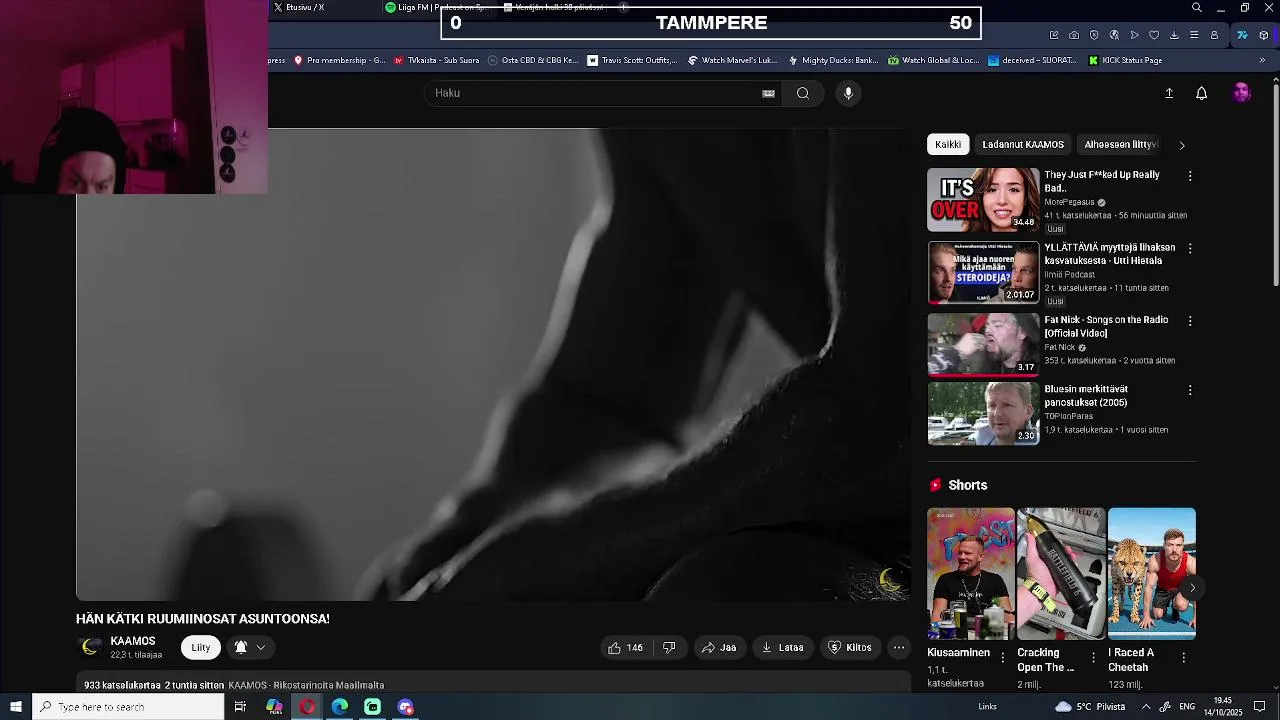The height and width of the screenshot is (720, 1280).
Task: Open the Opera browser taskbar icon
Action: click(307, 707)
